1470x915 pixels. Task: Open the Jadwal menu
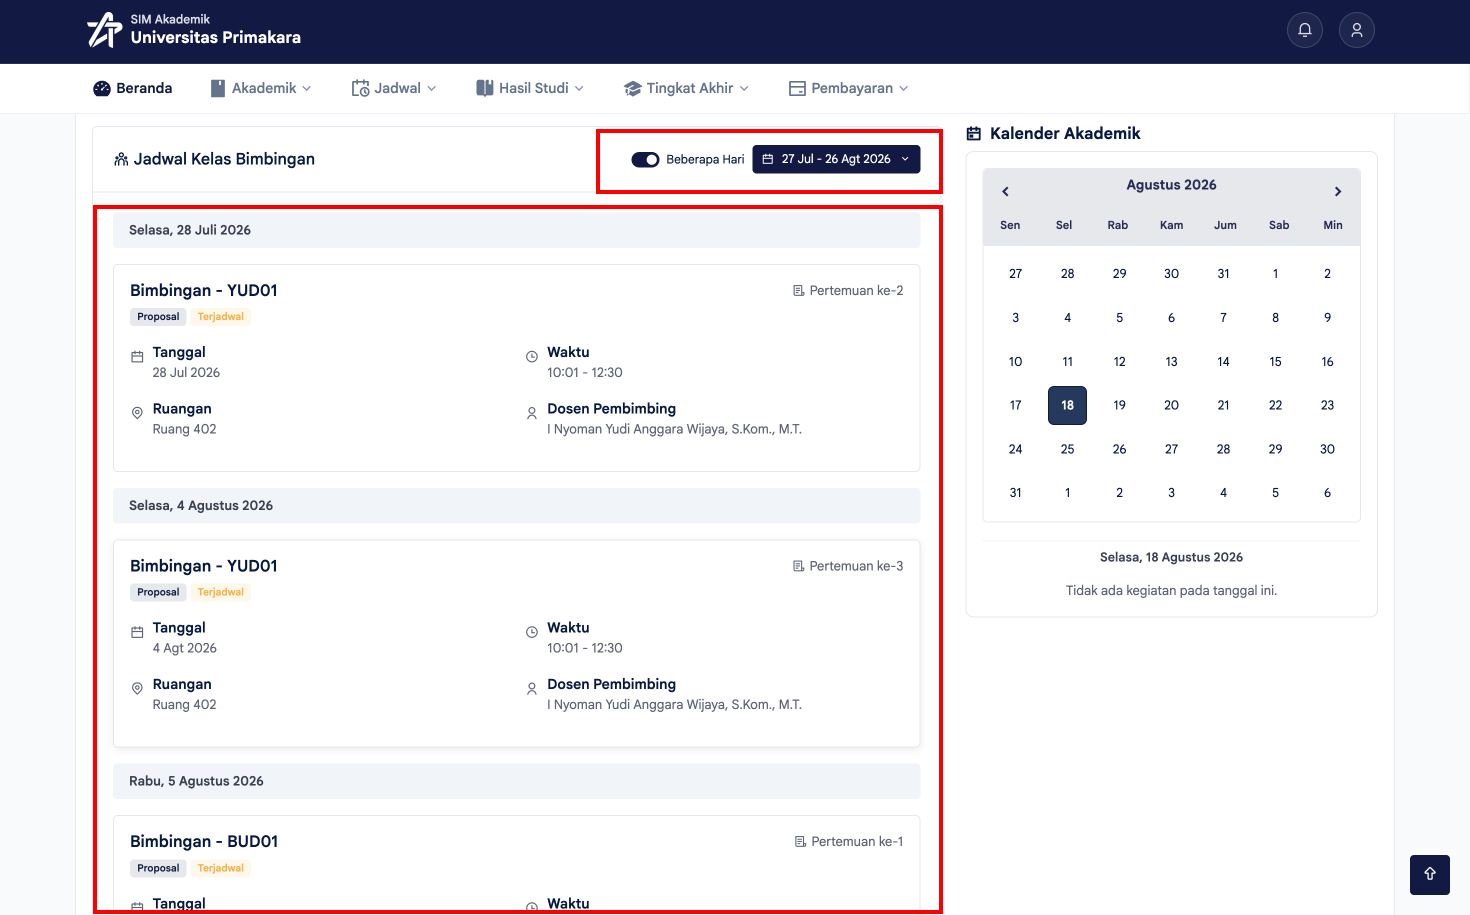[394, 88]
